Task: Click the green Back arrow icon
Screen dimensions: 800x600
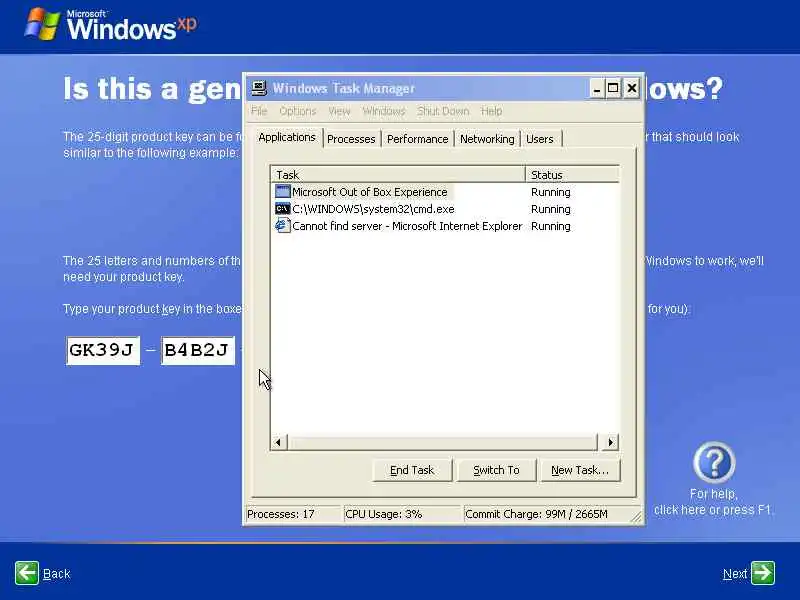Action: click(x=27, y=573)
